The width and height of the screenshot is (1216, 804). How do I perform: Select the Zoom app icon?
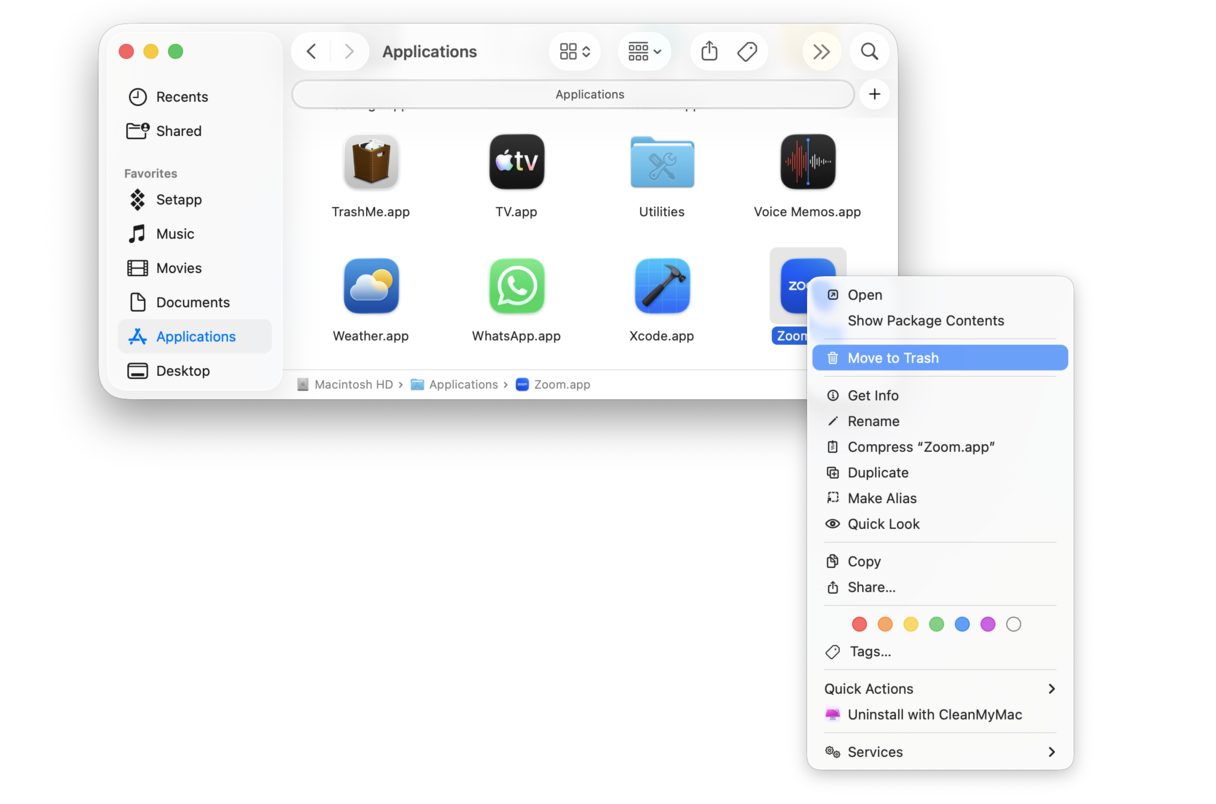click(x=797, y=286)
